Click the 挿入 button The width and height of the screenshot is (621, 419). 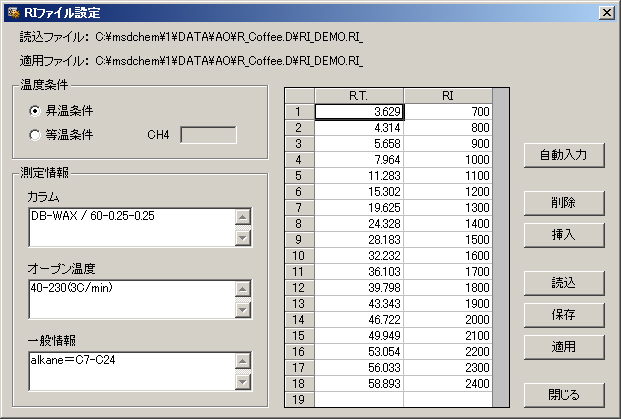click(x=564, y=235)
